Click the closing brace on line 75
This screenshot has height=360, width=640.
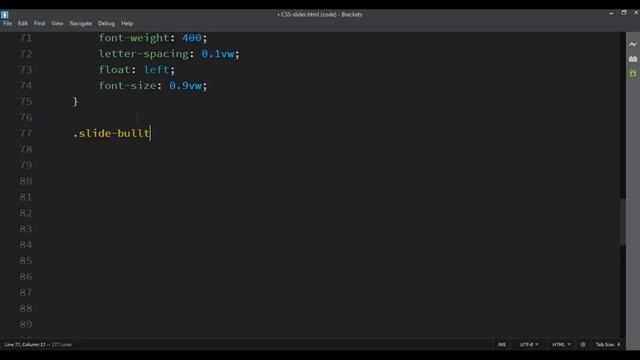pos(75,101)
